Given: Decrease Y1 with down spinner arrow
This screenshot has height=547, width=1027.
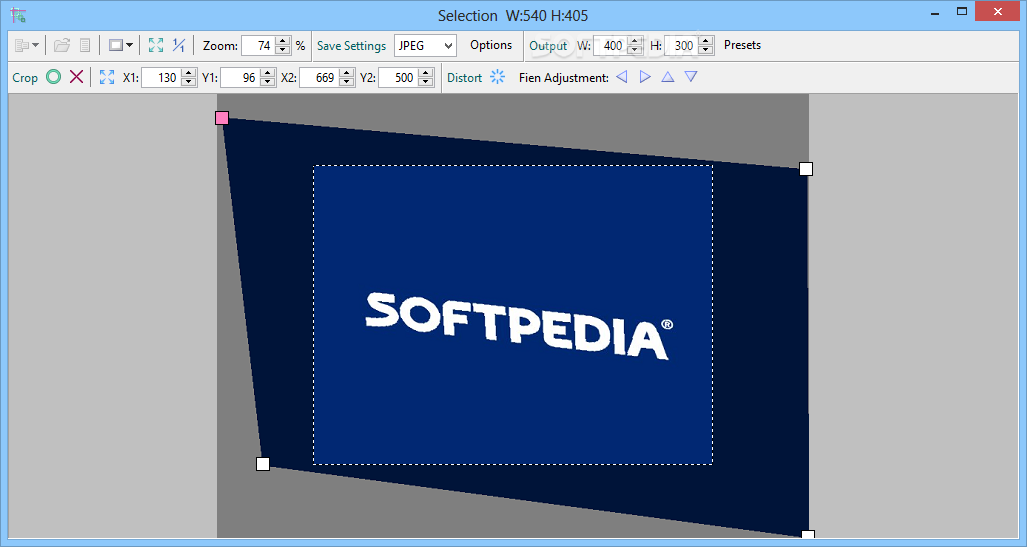Looking at the screenshot, I should click(267, 83).
